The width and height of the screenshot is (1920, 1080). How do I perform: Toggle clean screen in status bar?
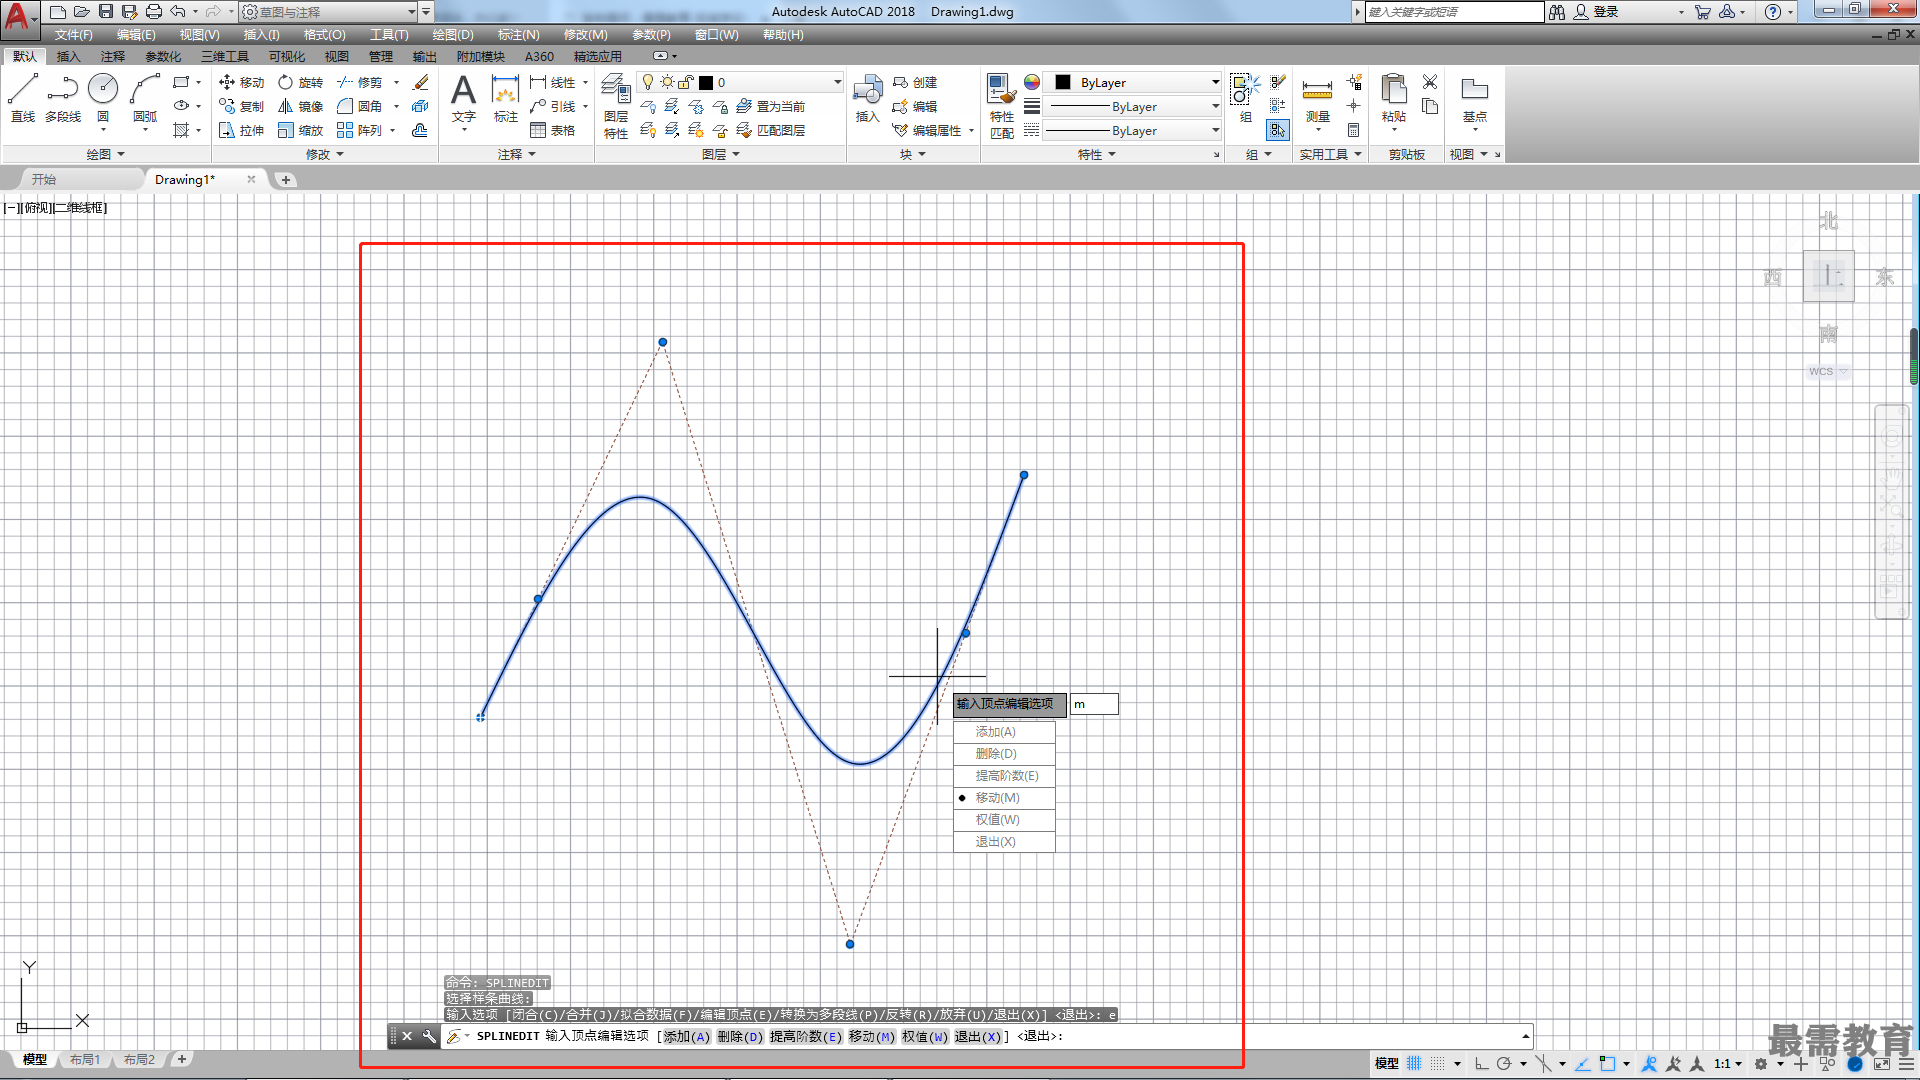[1882, 1063]
